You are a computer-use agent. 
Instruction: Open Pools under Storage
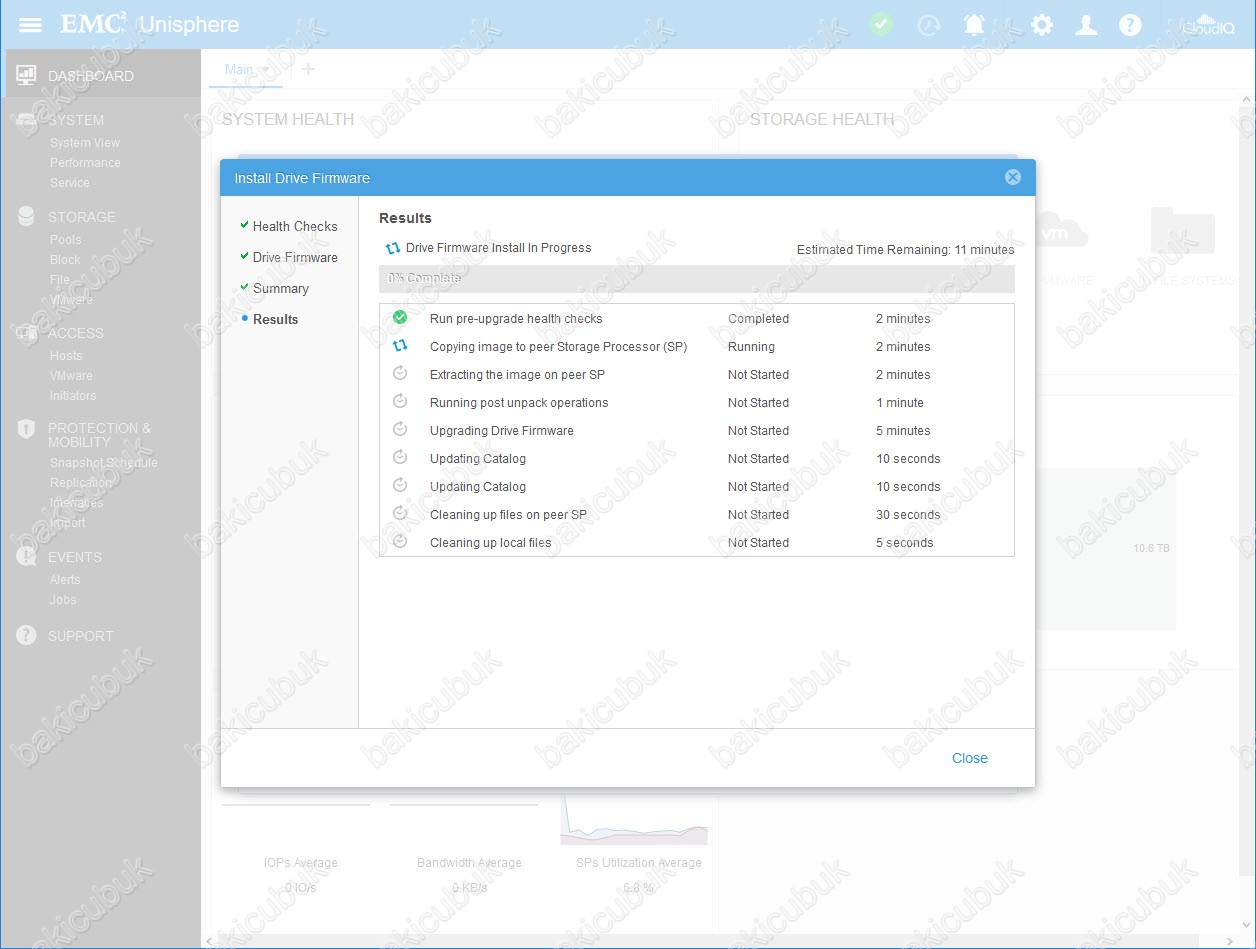tap(65, 240)
